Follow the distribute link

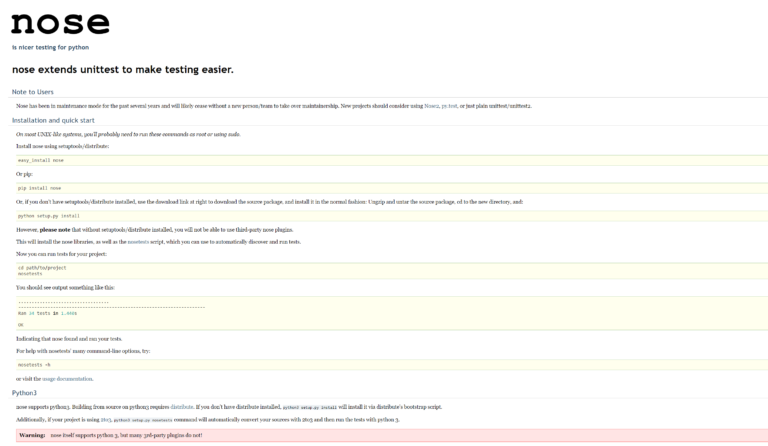click(x=182, y=407)
